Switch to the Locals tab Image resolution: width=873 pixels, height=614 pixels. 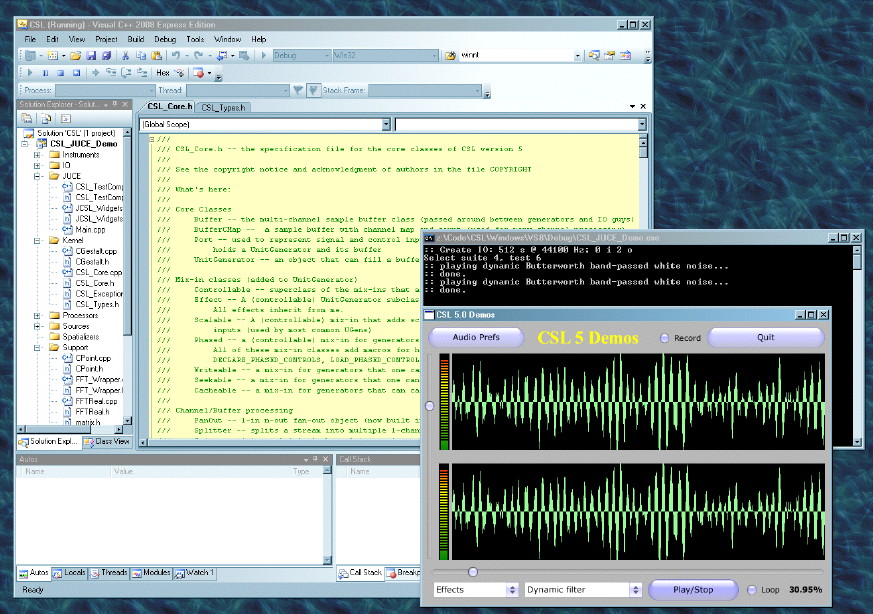pos(69,573)
